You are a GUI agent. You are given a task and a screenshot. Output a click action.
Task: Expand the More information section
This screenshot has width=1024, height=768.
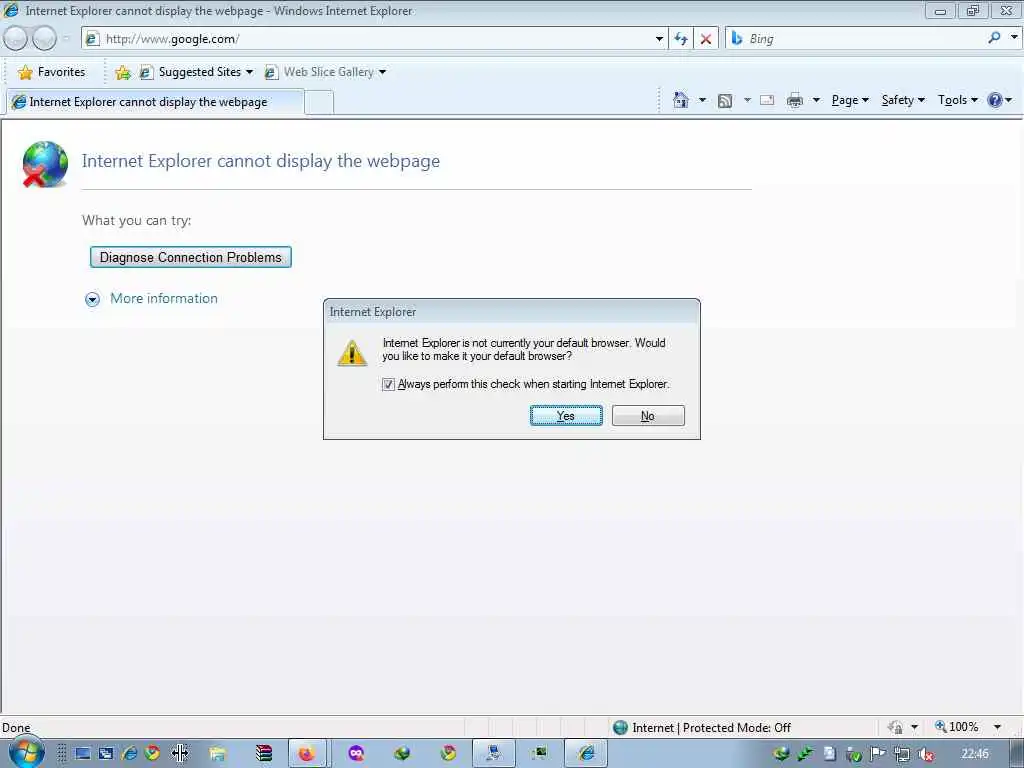(x=93, y=299)
